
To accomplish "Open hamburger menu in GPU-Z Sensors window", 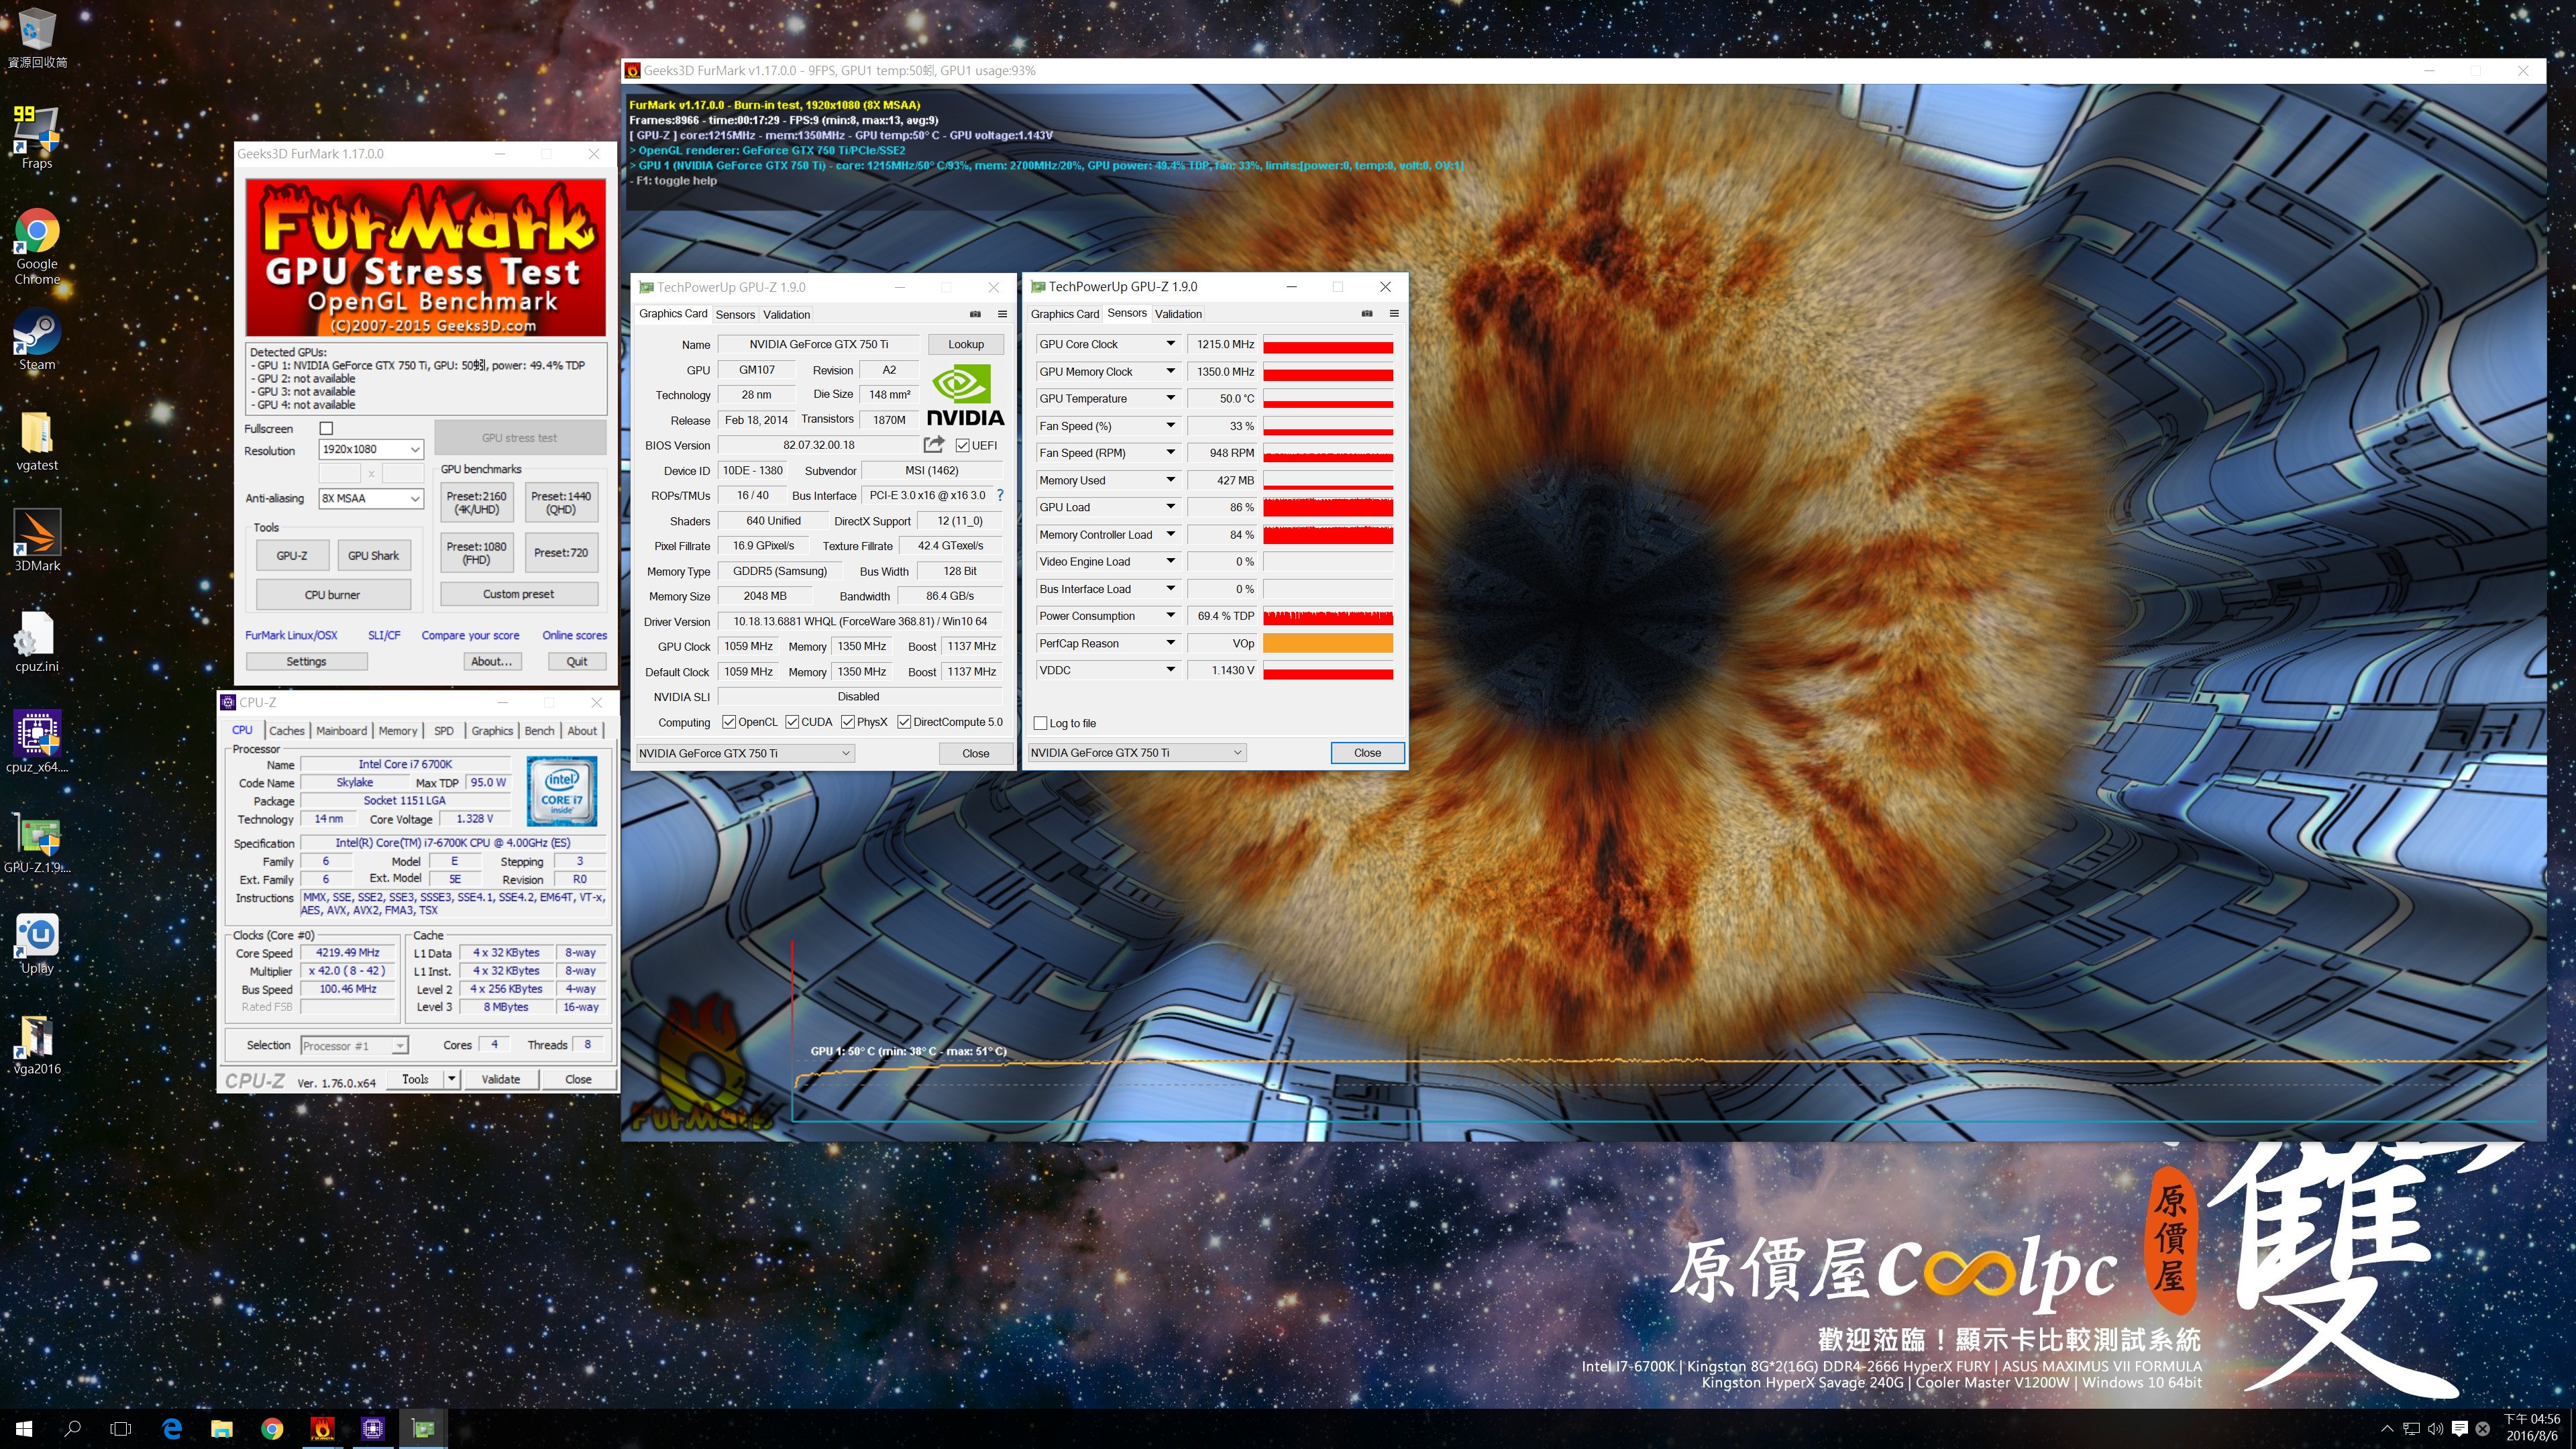I will (x=1394, y=314).
